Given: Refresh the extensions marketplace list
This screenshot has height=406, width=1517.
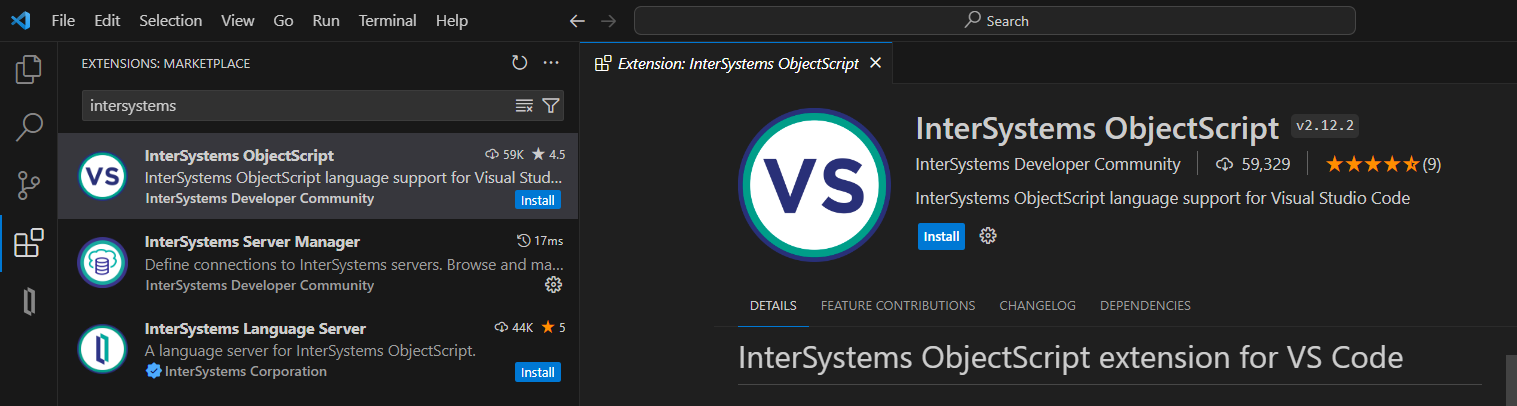Looking at the screenshot, I should click(519, 63).
